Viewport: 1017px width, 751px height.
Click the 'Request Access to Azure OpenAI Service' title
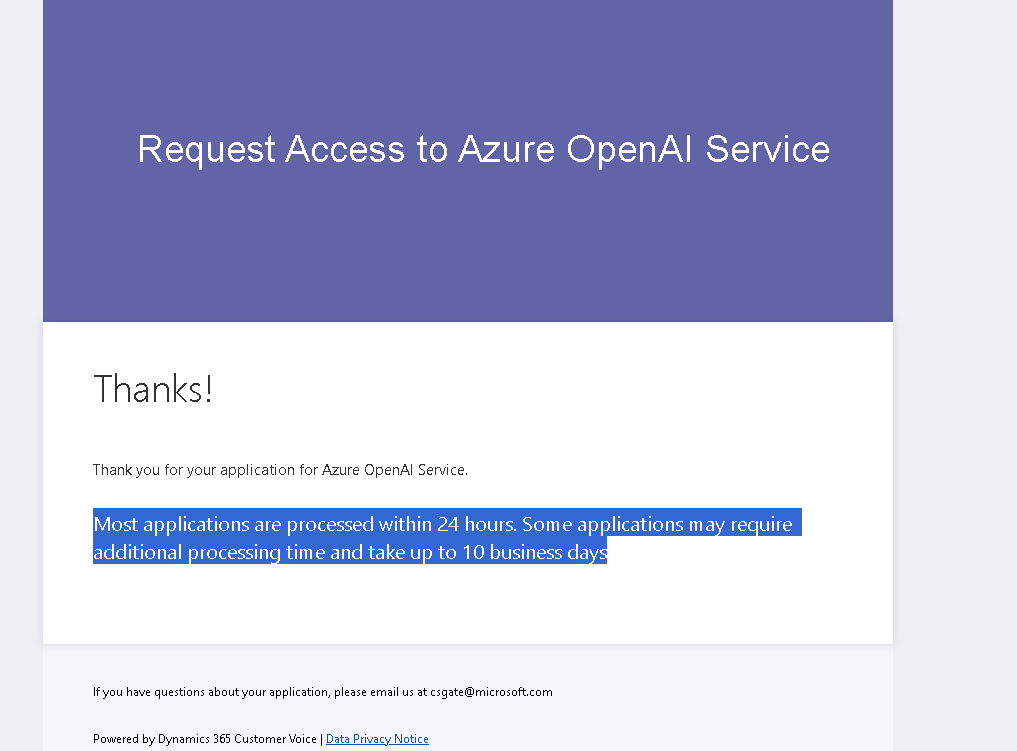tap(483, 149)
